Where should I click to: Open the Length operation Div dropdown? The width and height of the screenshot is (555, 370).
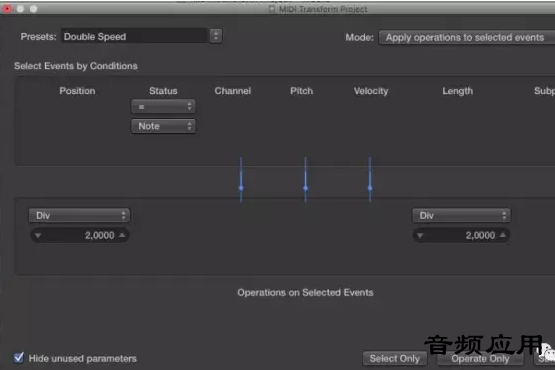461,215
